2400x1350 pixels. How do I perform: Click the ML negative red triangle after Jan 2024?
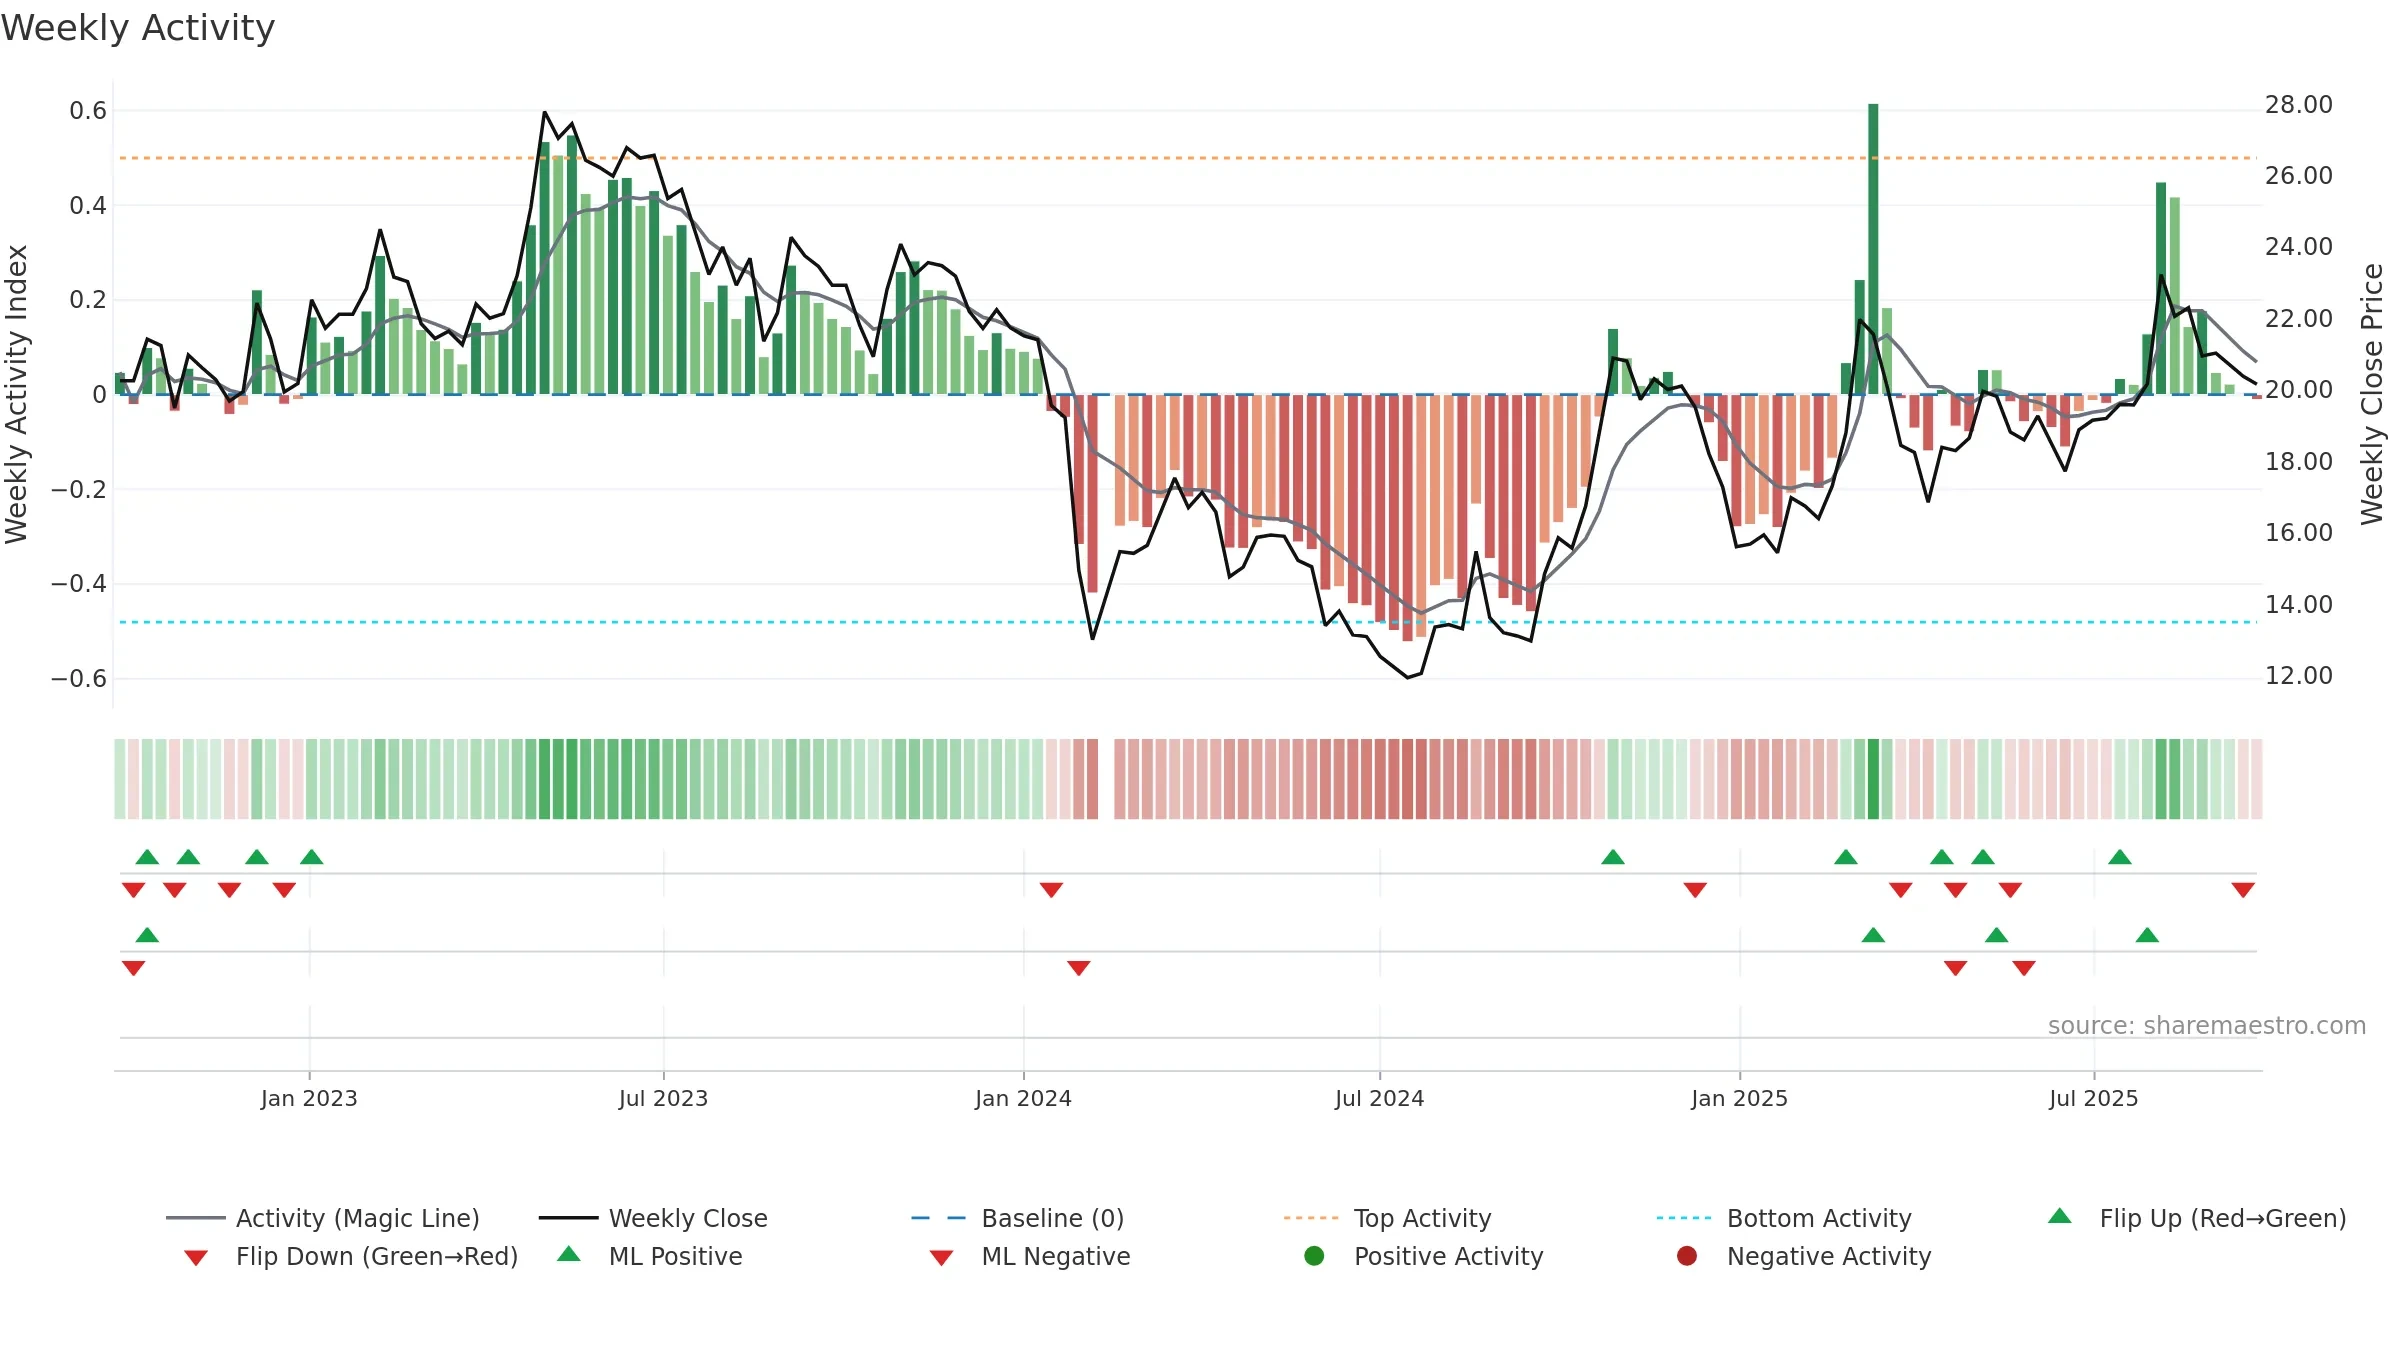(1079, 968)
